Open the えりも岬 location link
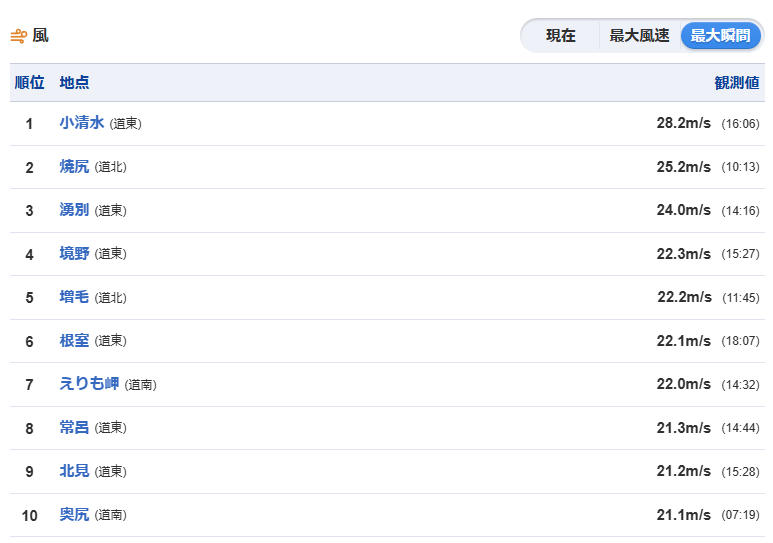Viewport: 773px width, 543px height. (x=89, y=384)
